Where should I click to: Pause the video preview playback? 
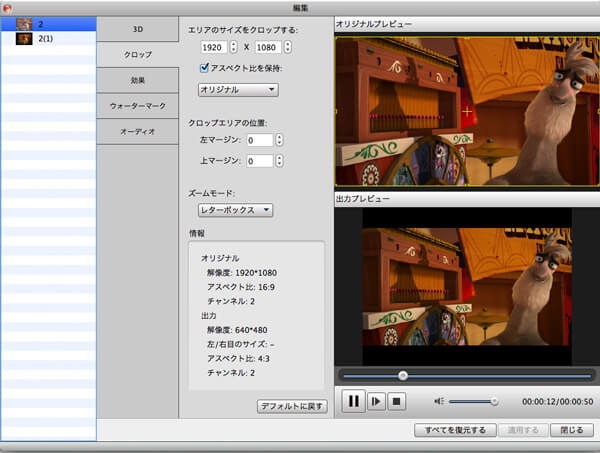354,401
